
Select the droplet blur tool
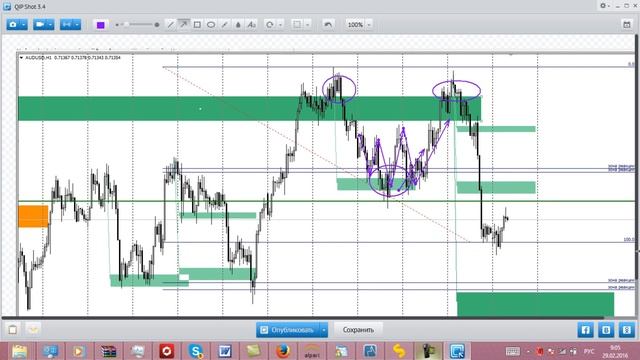pos(238,25)
